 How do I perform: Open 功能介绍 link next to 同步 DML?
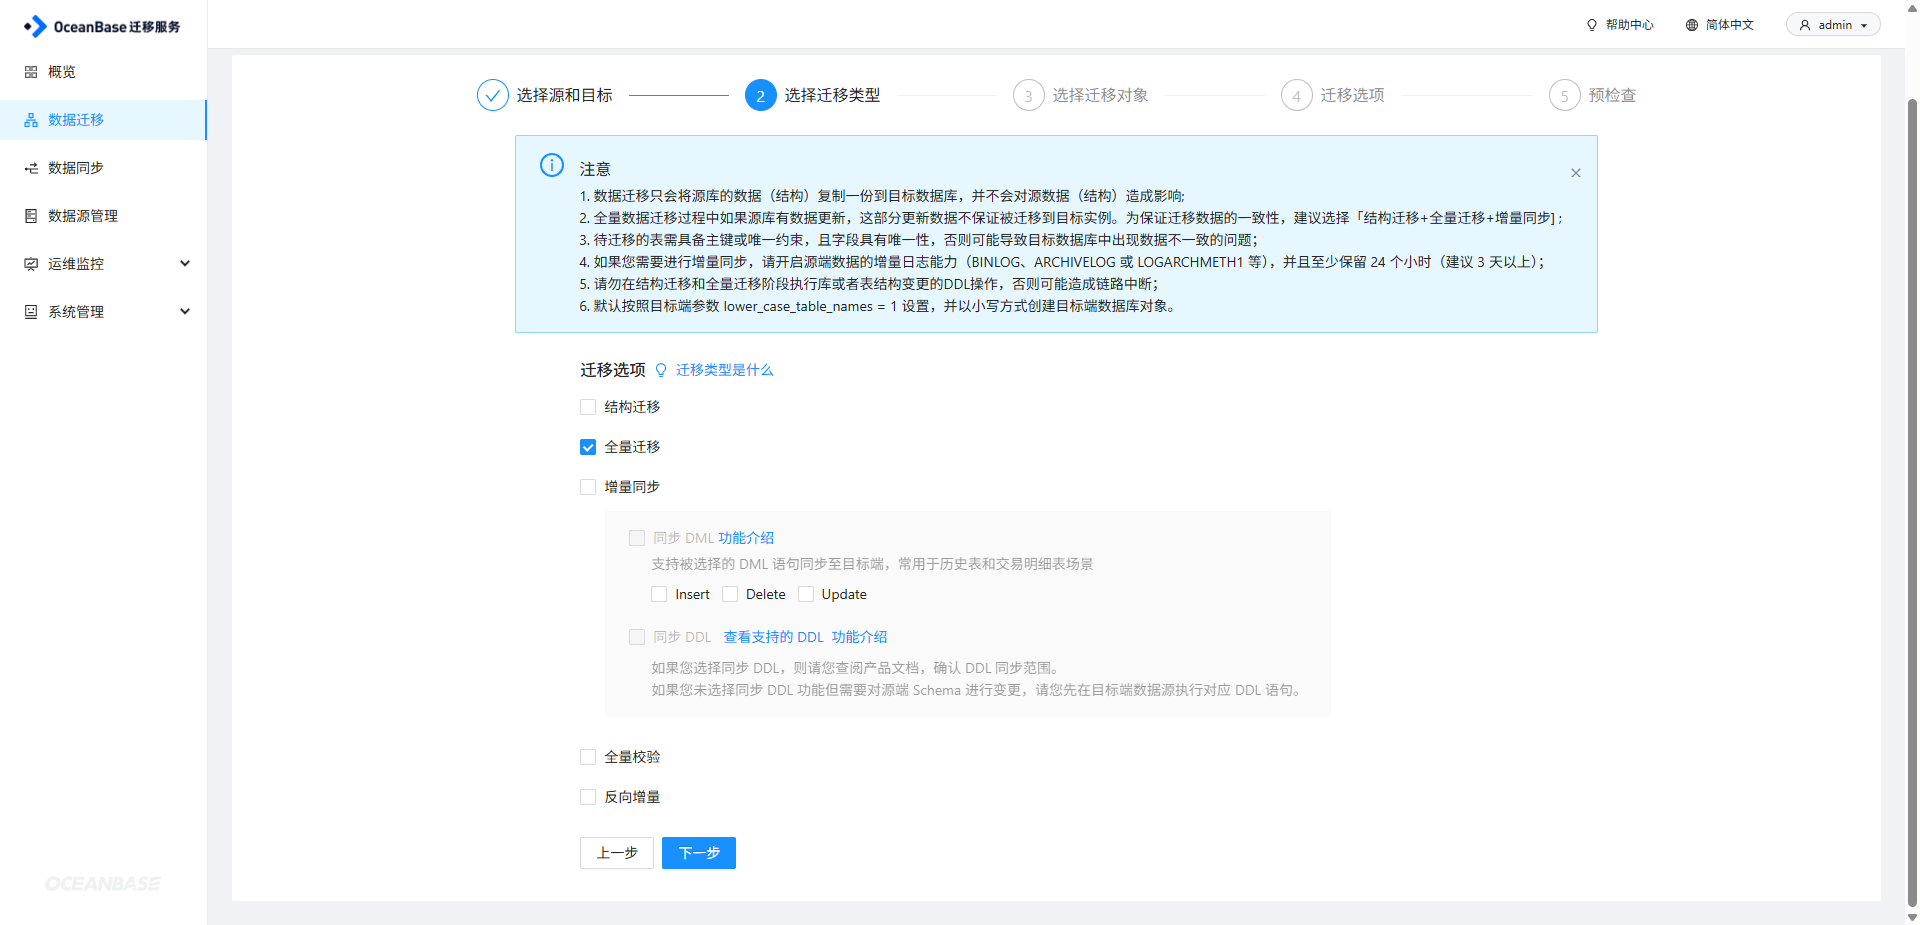click(x=746, y=538)
